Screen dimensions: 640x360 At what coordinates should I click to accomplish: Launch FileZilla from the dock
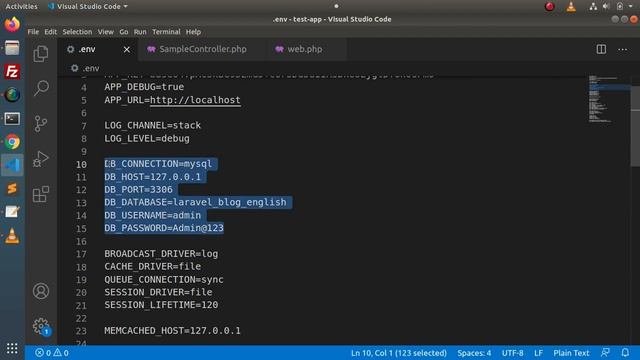pos(12,71)
